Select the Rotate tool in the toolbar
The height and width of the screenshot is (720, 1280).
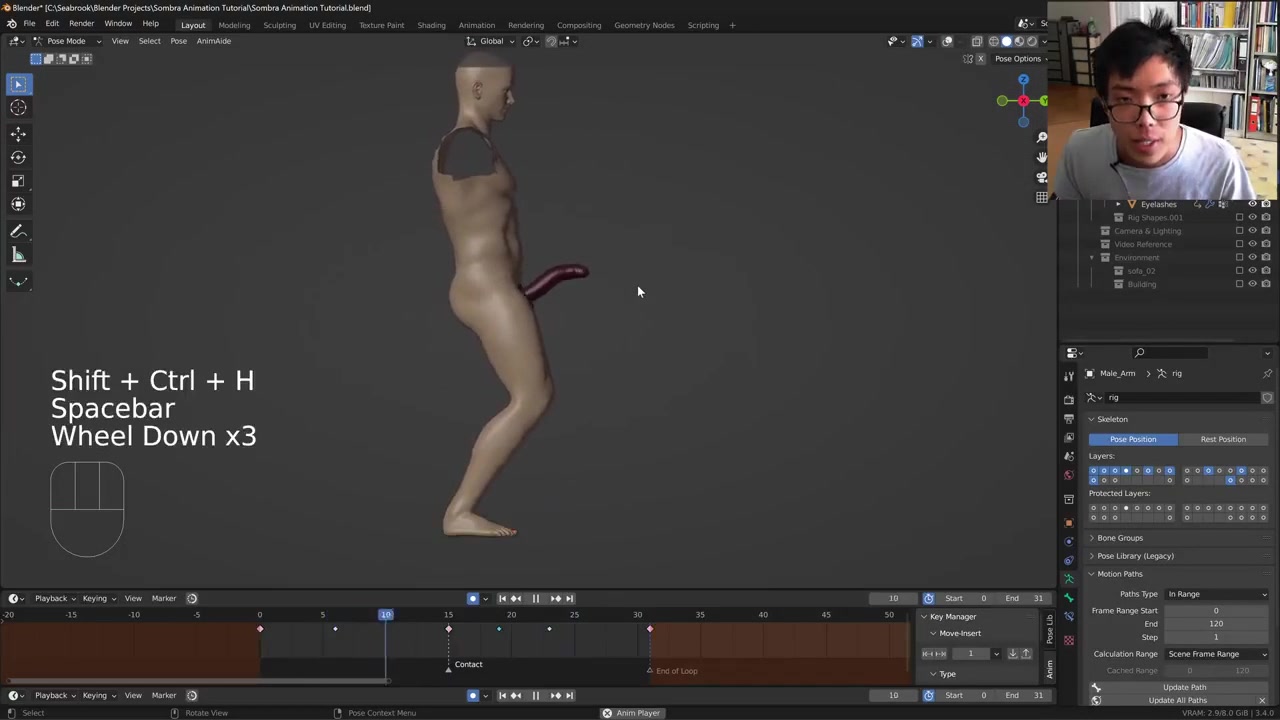pyautogui.click(x=18, y=157)
